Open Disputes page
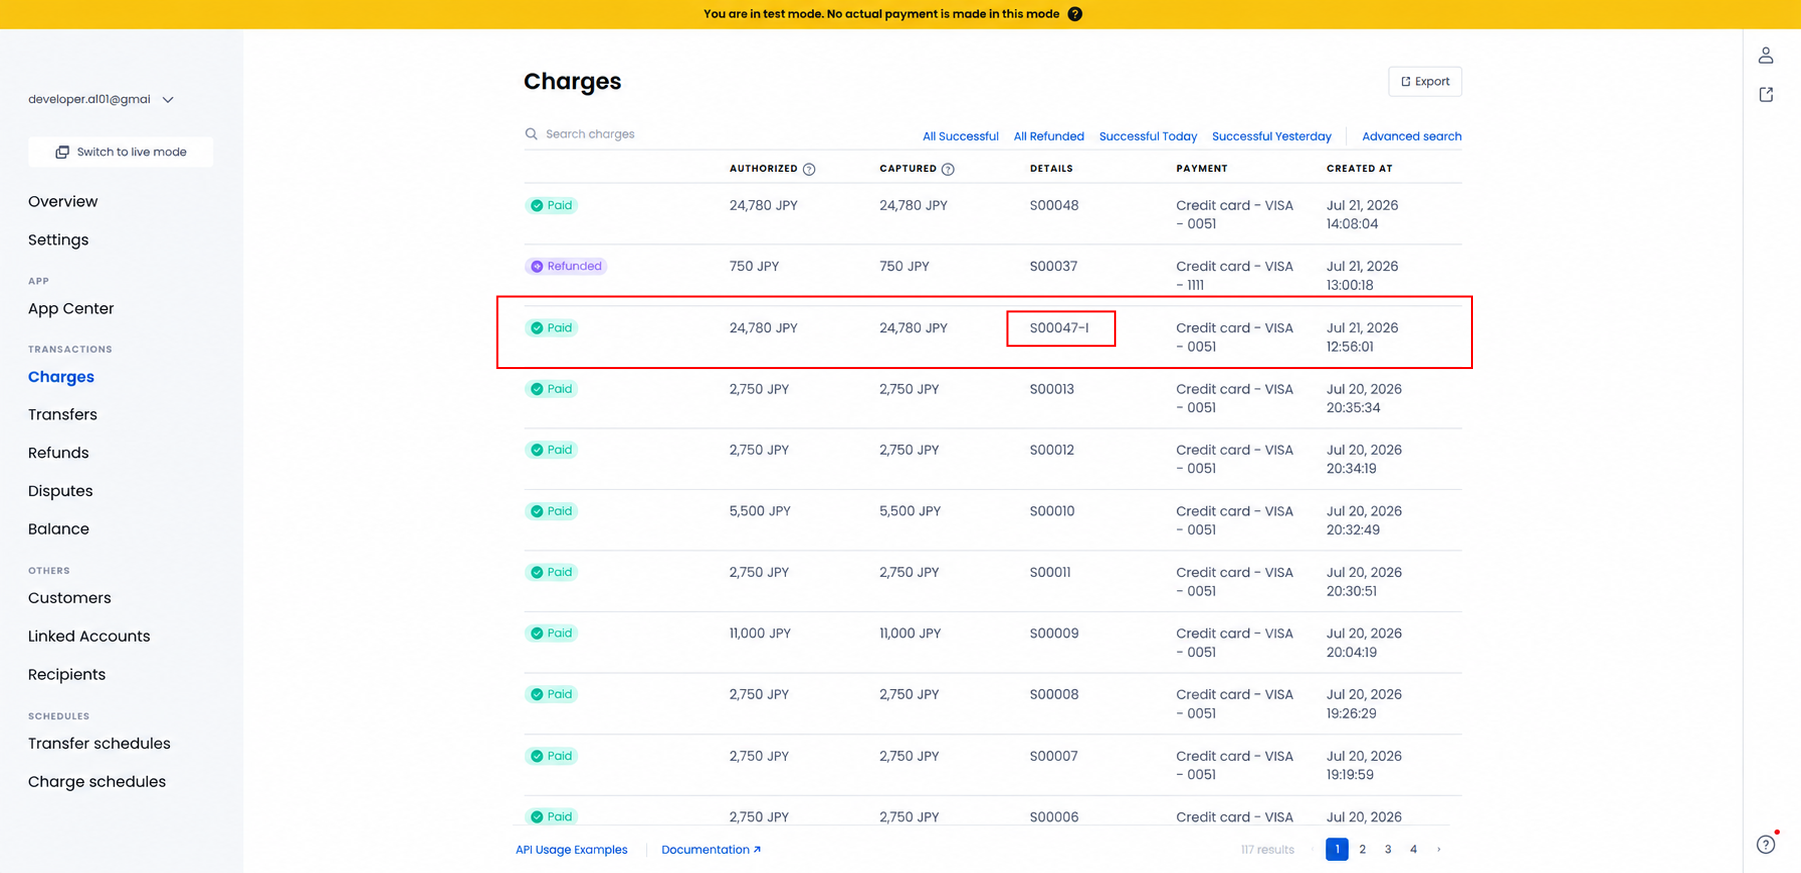 click(60, 491)
